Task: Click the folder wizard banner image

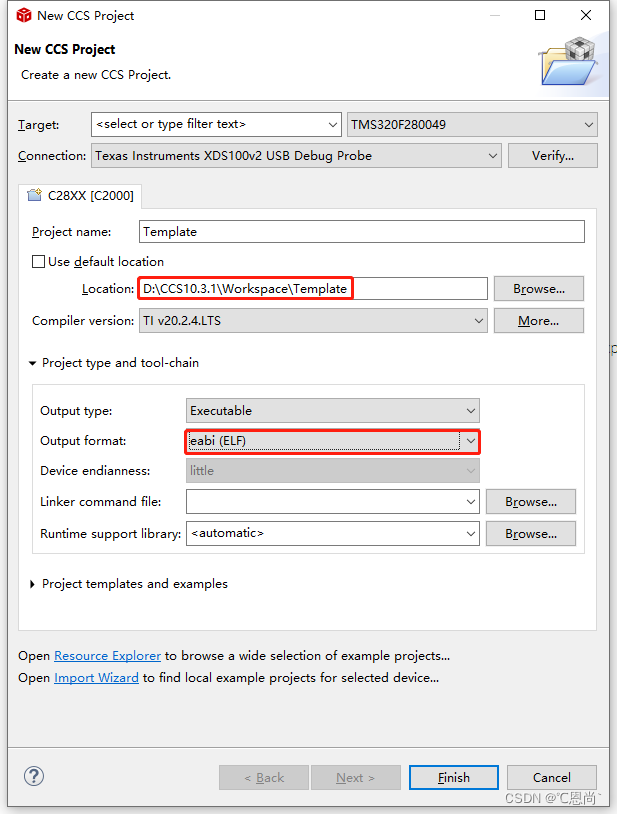Action: pos(568,61)
